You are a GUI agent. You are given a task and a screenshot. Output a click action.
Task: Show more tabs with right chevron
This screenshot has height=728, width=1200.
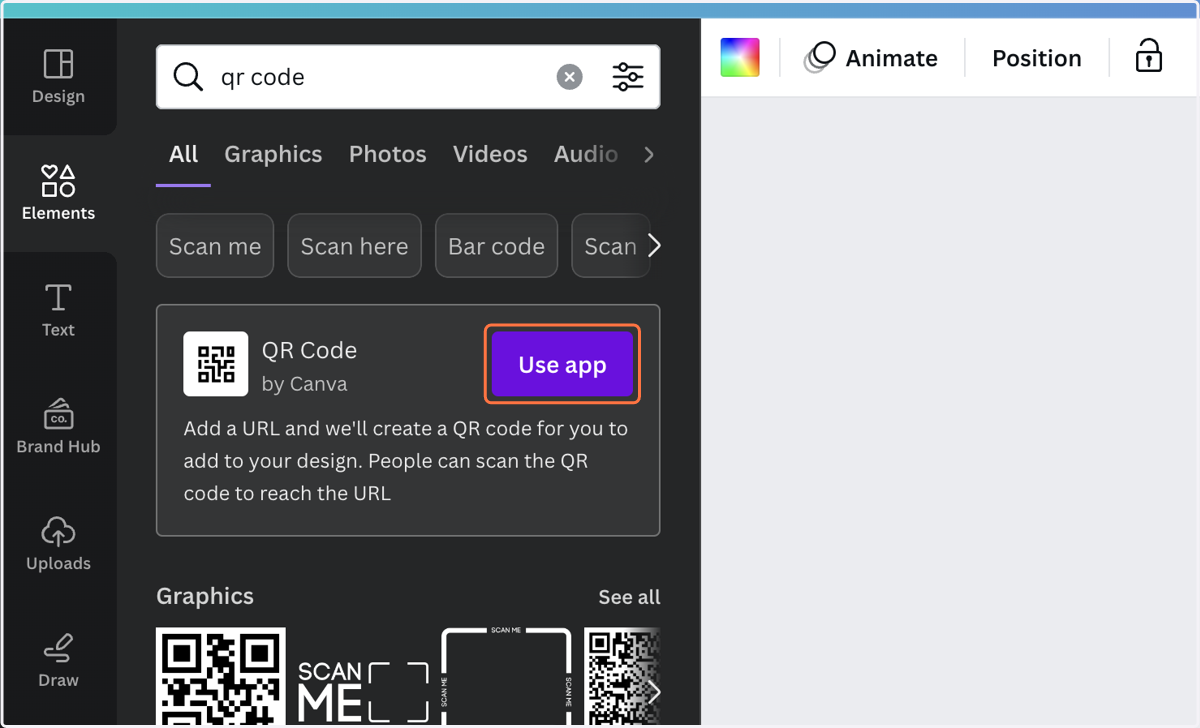pyautogui.click(x=649, y=154)
